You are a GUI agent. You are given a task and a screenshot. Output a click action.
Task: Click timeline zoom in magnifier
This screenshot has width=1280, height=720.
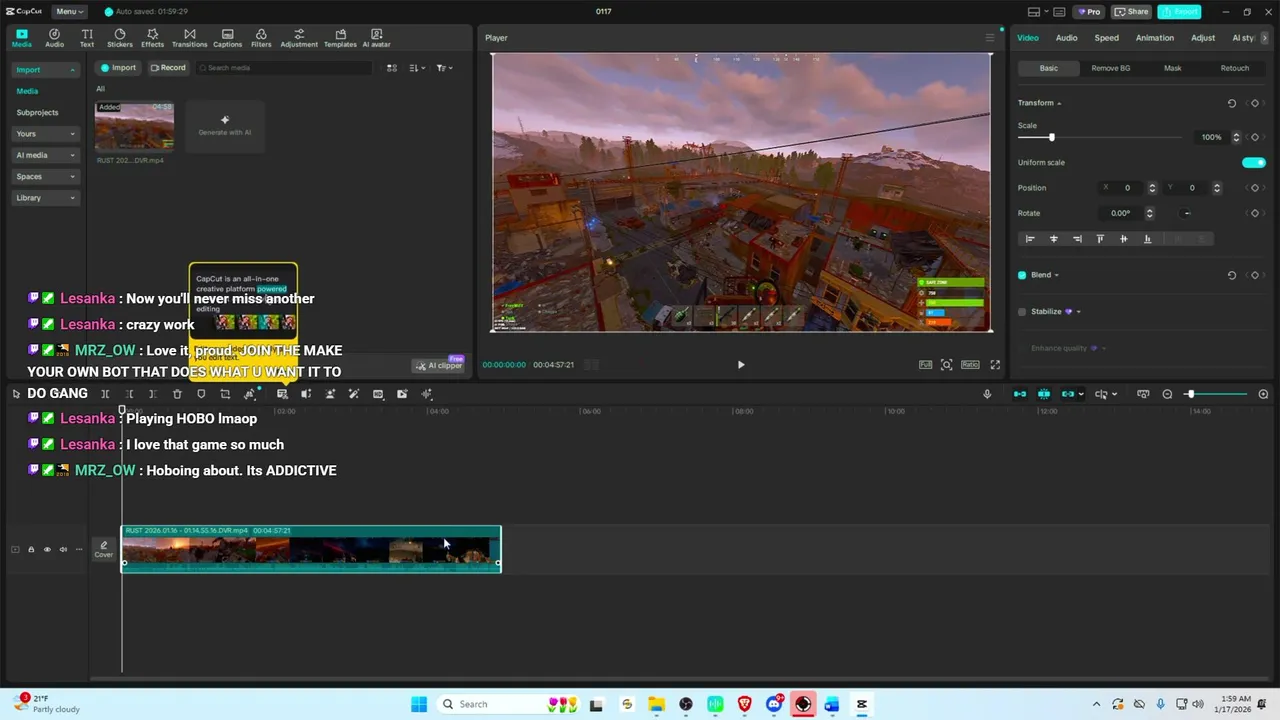pos(1263,394)
